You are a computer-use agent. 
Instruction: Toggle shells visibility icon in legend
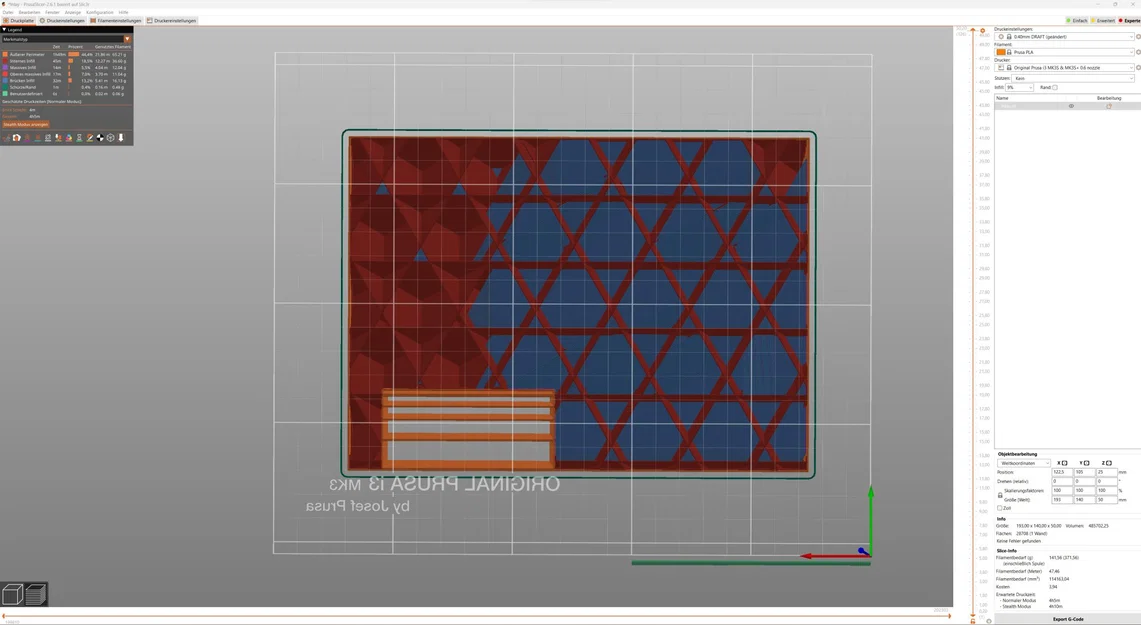tap(111, 138)
